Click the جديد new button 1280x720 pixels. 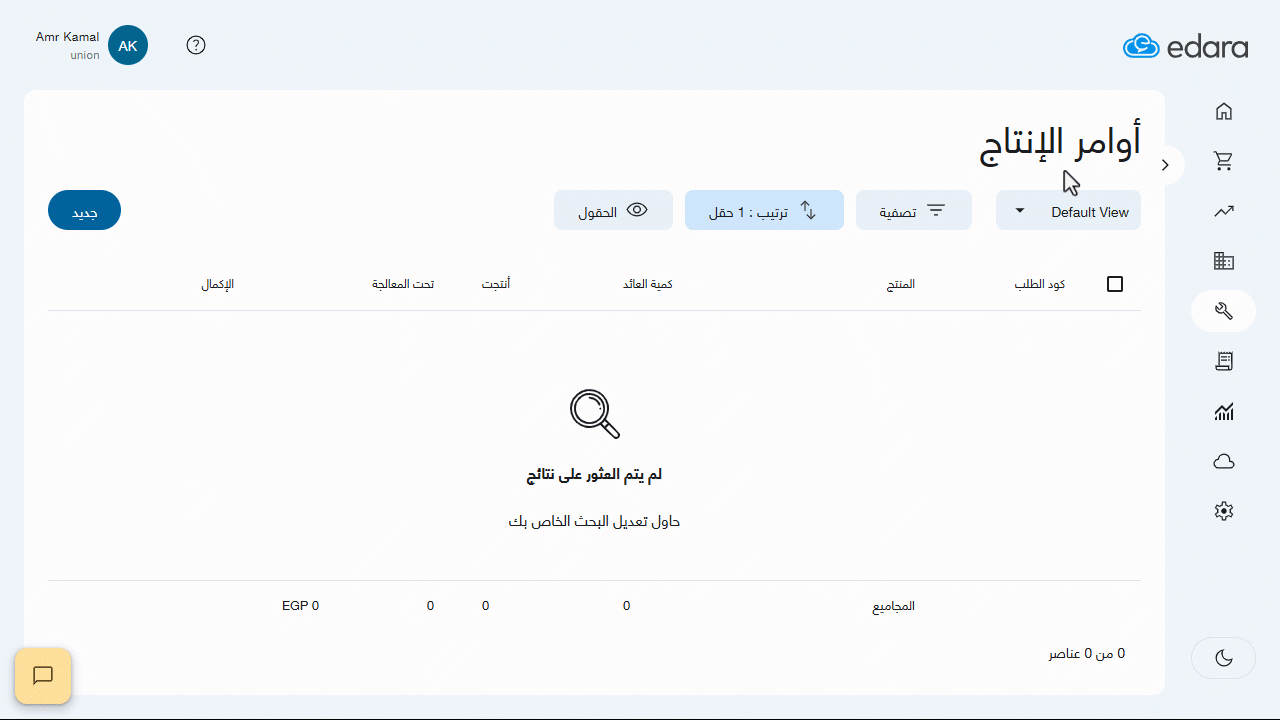click(84, 211)
